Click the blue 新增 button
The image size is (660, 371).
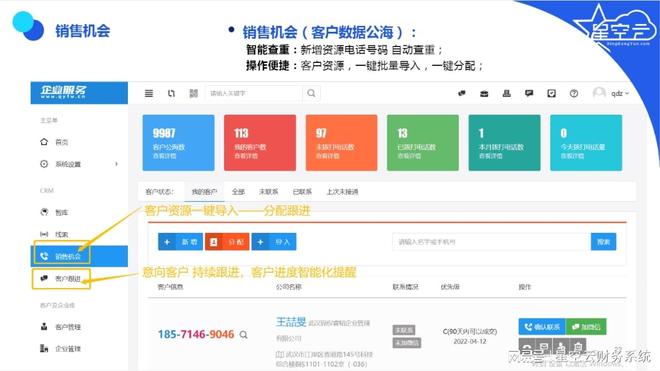[x=181, y=242]
